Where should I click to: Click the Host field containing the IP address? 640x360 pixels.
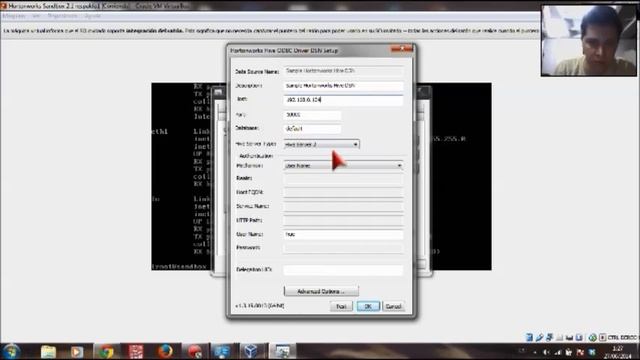click(343, 100)
